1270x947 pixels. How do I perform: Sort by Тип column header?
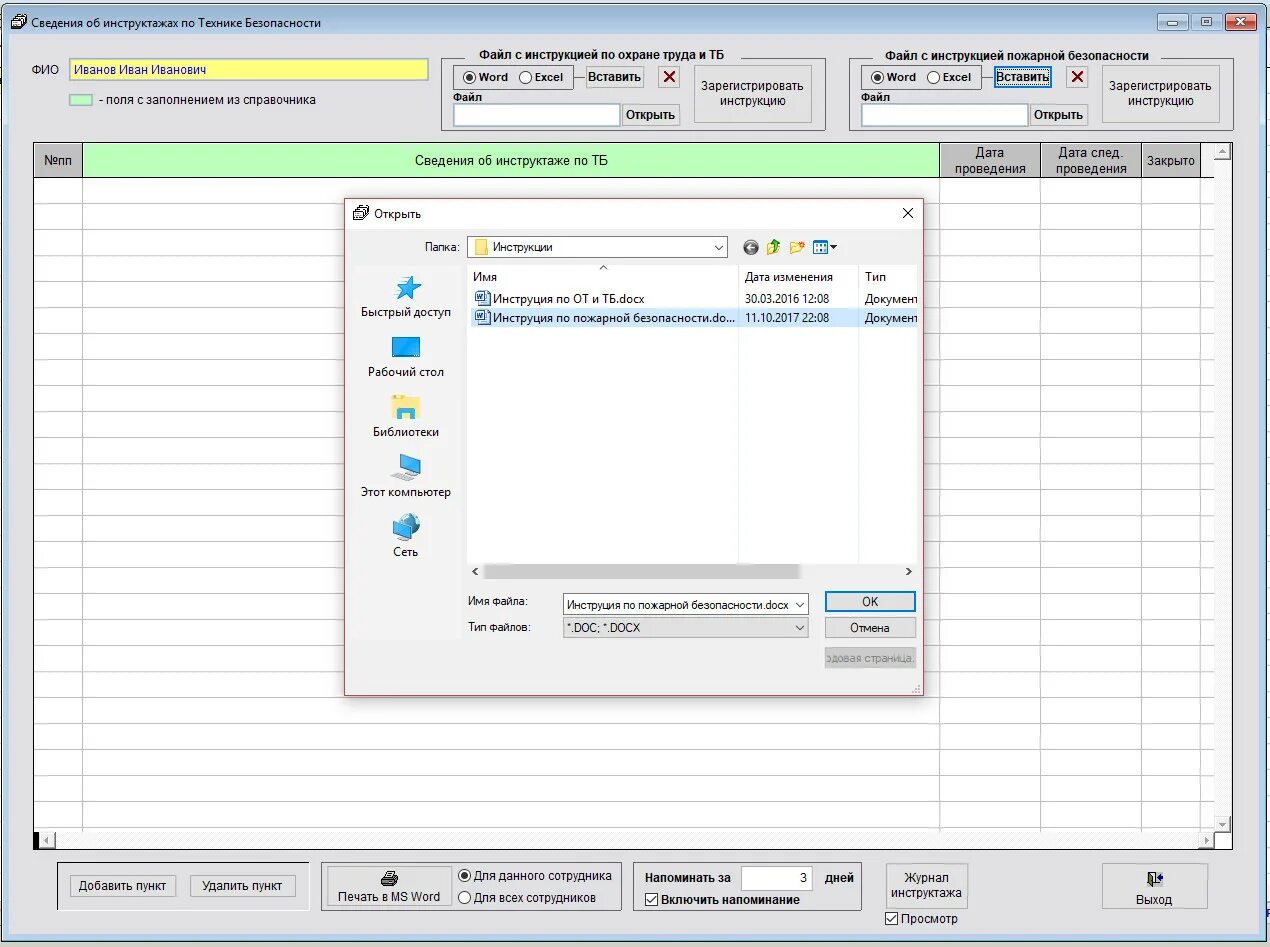888,277
